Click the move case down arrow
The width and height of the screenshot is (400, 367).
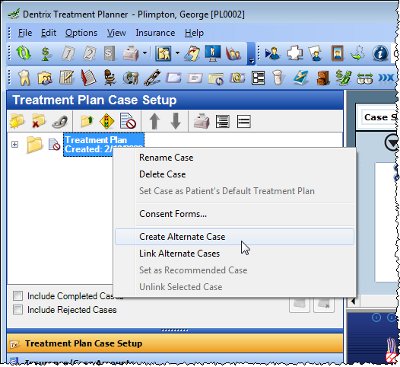pos(176,121)
